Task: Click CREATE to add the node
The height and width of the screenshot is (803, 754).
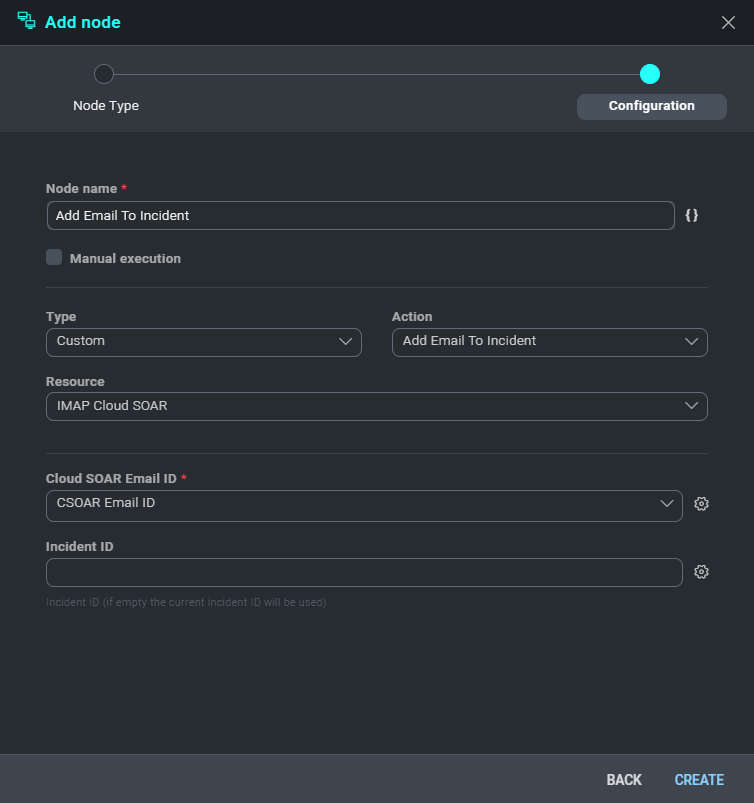Action: 699,780
